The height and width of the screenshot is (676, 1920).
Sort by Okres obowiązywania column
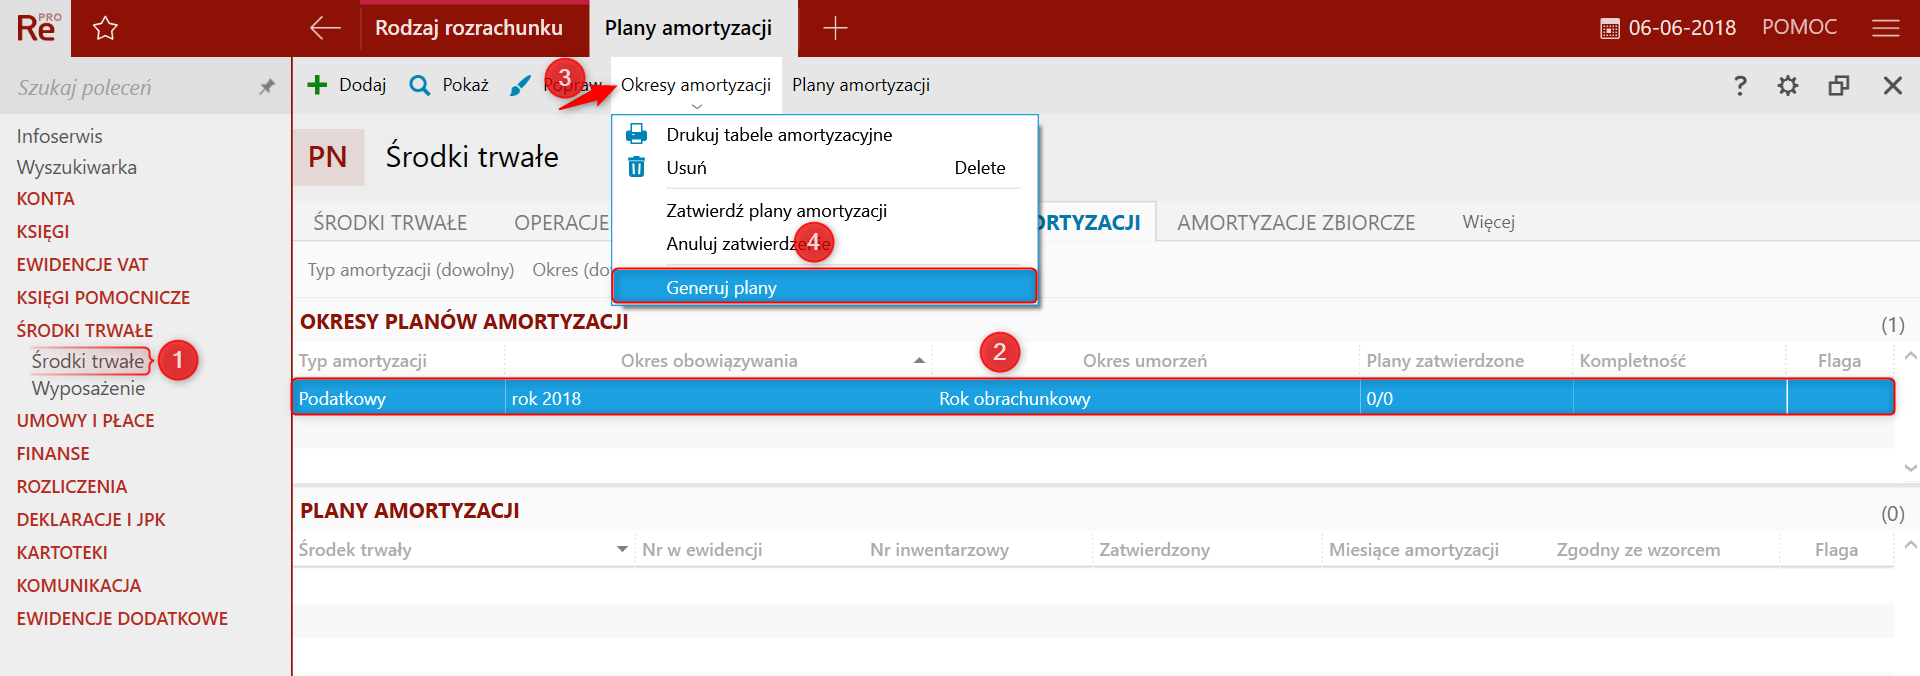(x=709, y=361)
